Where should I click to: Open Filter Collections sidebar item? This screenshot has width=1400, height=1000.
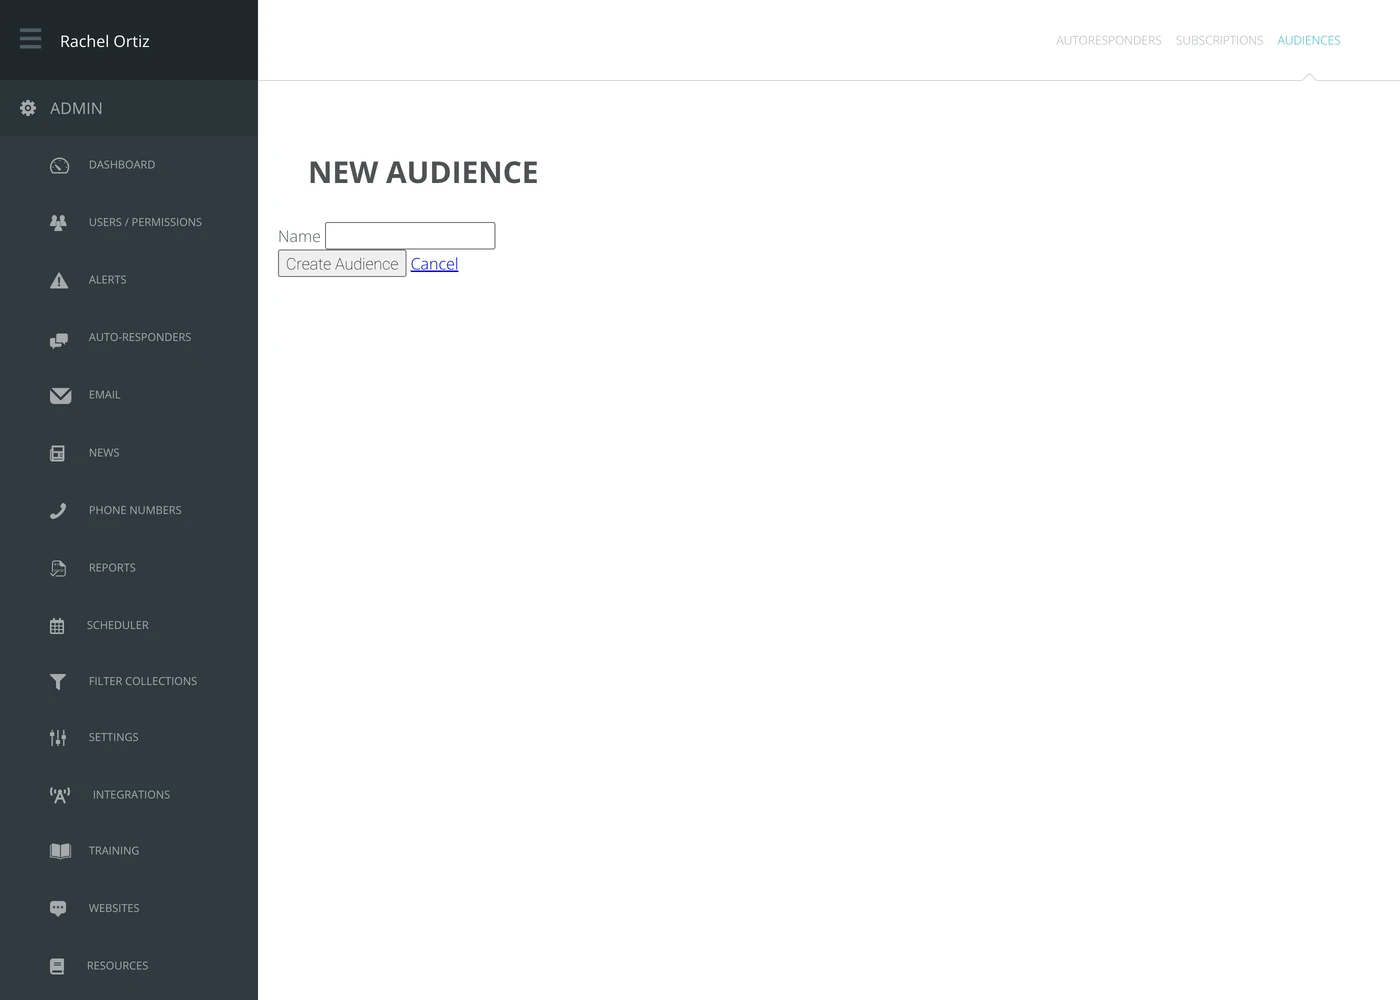click(x=143, y=681)
